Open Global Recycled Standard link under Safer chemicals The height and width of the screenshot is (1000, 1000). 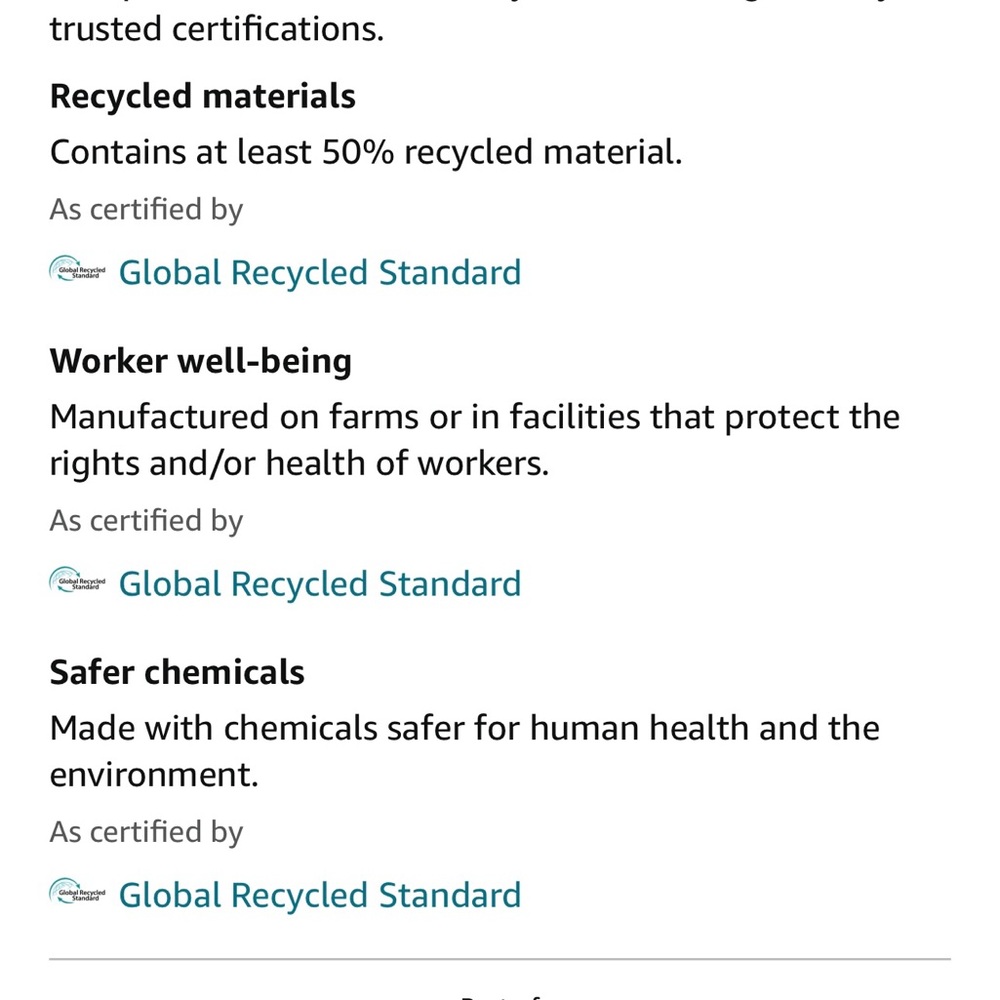pyautogui.click(x=320, y=895)
